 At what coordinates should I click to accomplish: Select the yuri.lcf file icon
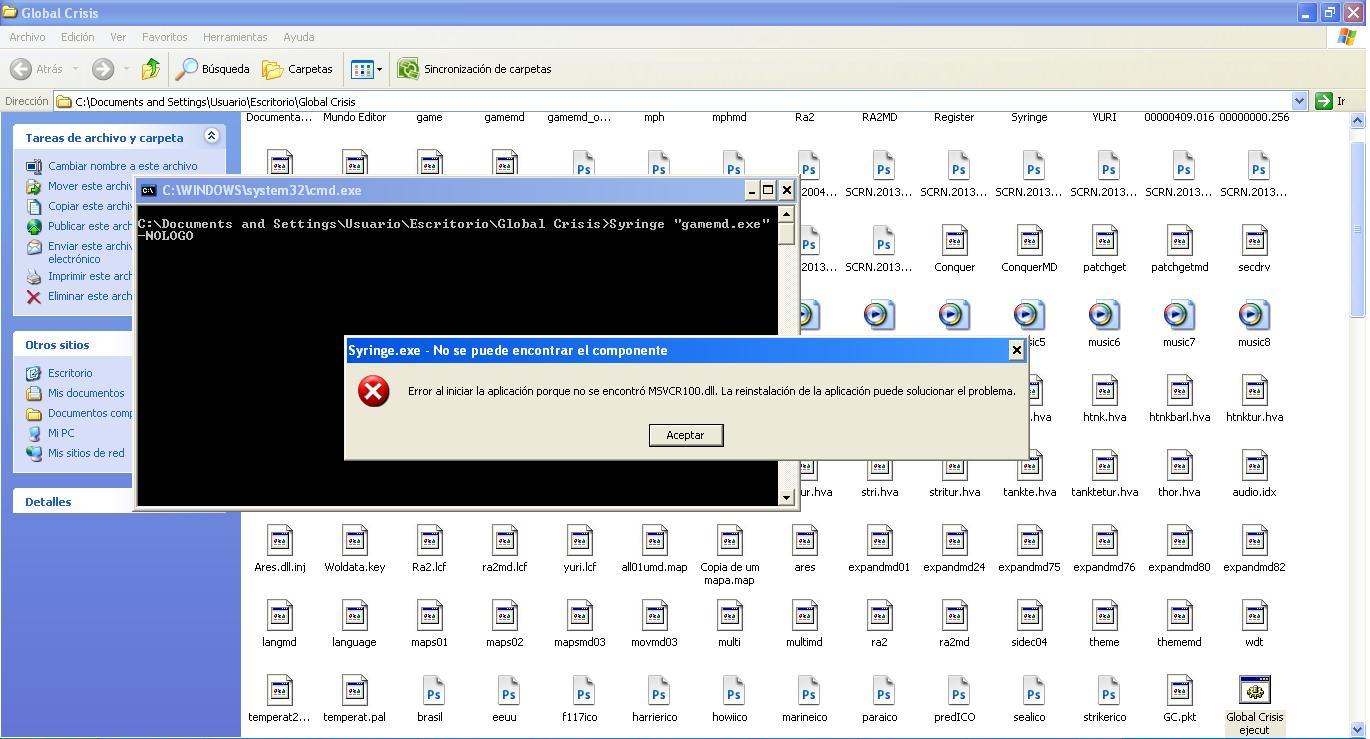pos(580,542)
